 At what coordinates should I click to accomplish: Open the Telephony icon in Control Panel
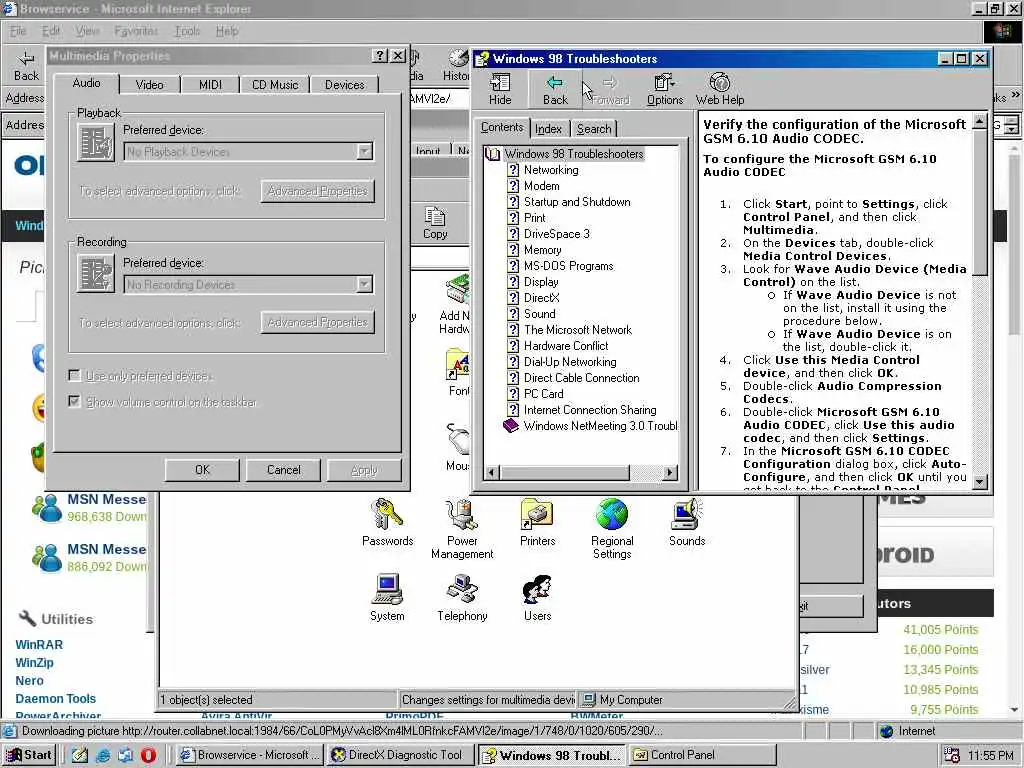point(462,598)
